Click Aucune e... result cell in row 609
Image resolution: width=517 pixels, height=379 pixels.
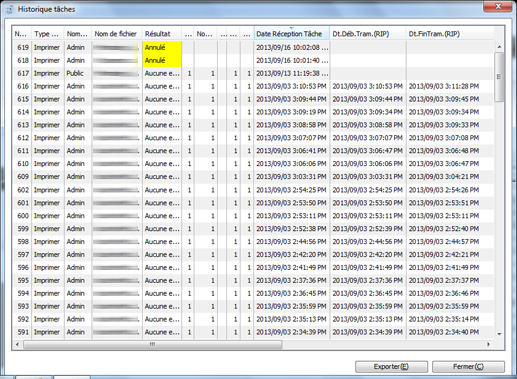[162, 177]
